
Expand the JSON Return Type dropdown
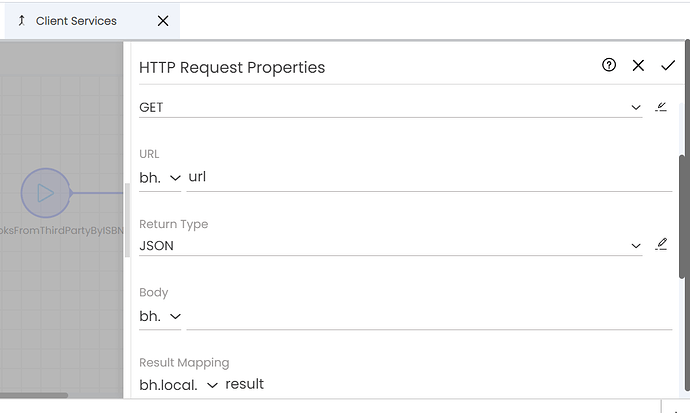[391, 245]
